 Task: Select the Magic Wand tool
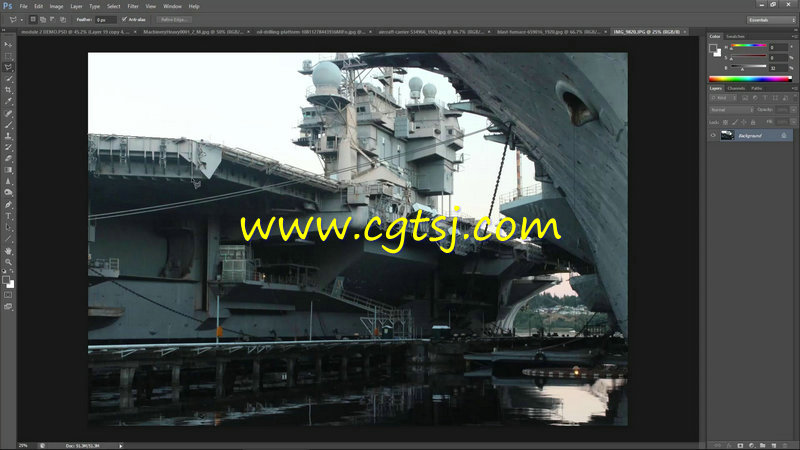point(8,78)
